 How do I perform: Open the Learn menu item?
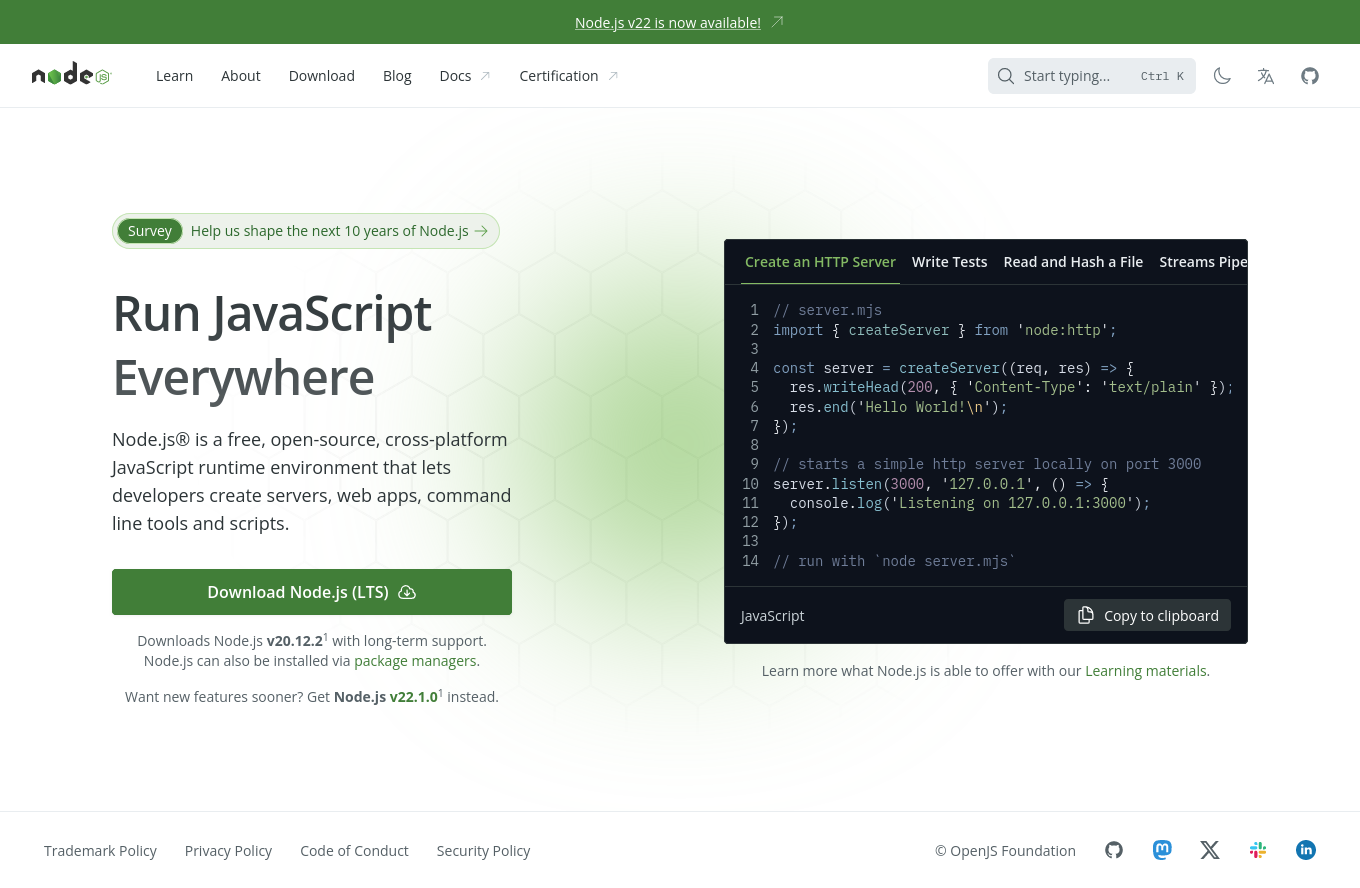[x=174, y=76]
